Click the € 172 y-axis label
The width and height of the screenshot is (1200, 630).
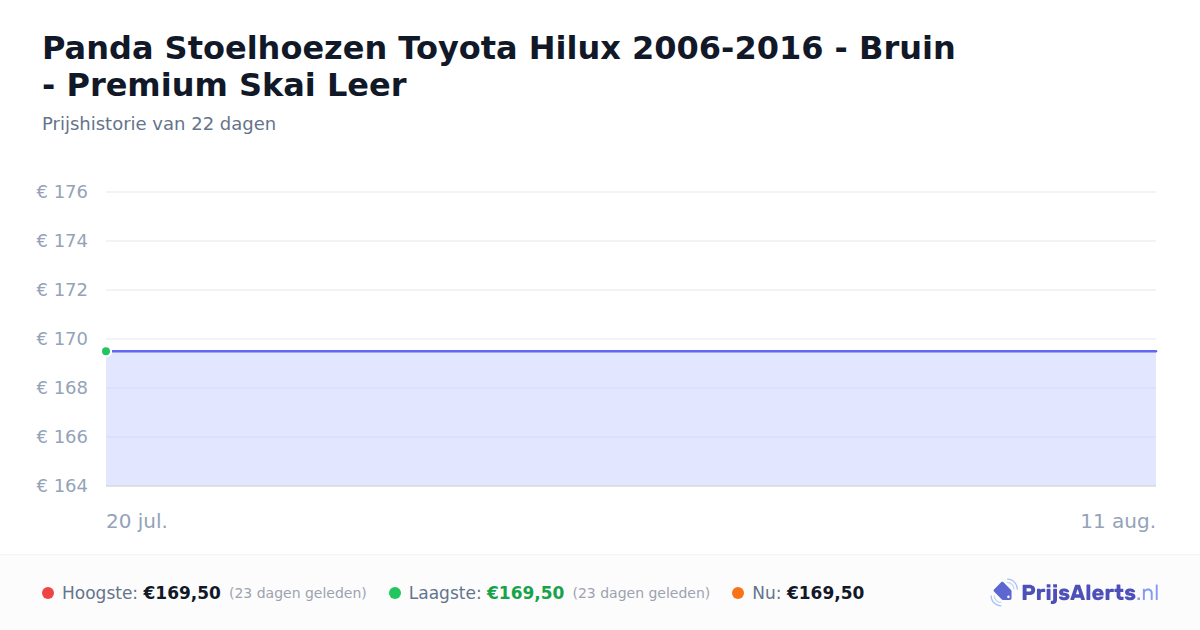[x=62, y=290]
